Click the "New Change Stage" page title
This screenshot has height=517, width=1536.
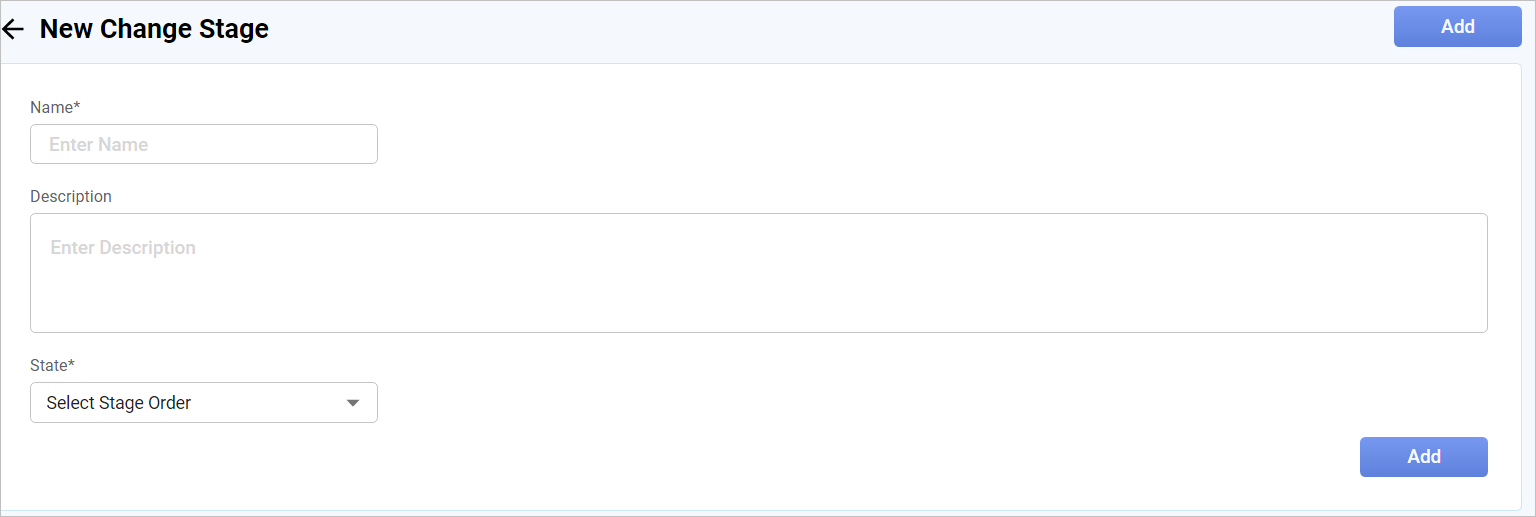(154, 29)
